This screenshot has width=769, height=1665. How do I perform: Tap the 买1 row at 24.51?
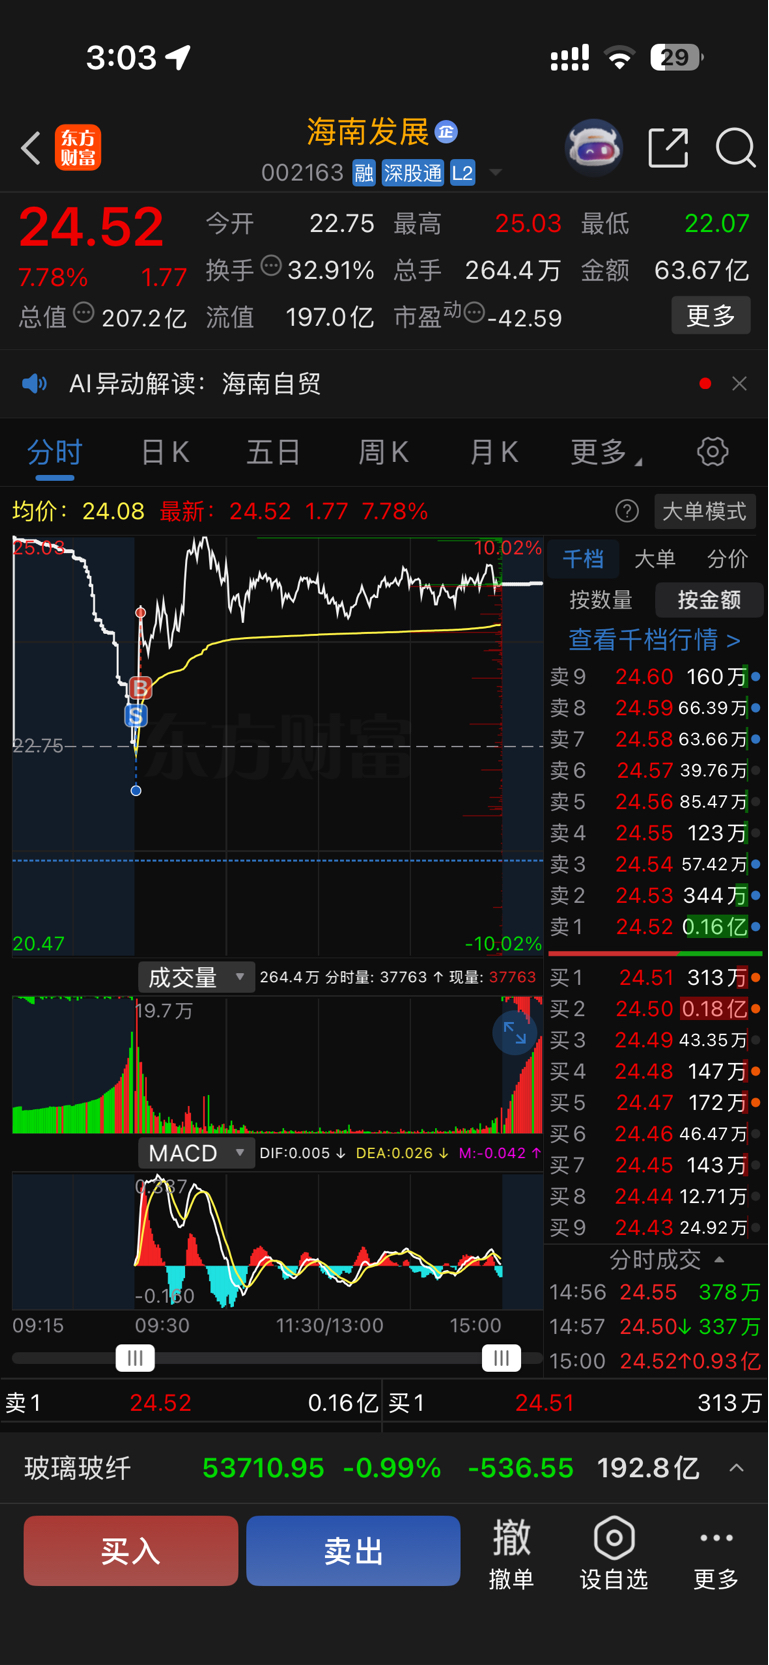pos(655,978)
